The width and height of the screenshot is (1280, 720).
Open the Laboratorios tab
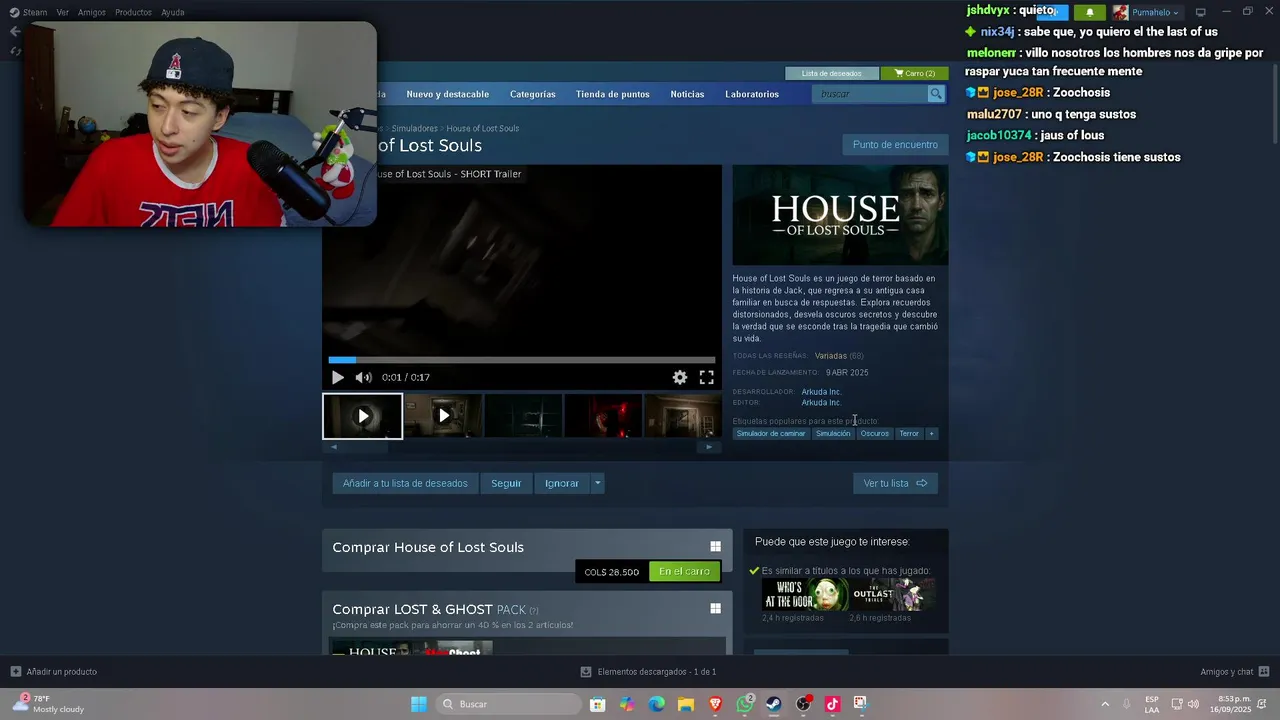click(752, 94)
